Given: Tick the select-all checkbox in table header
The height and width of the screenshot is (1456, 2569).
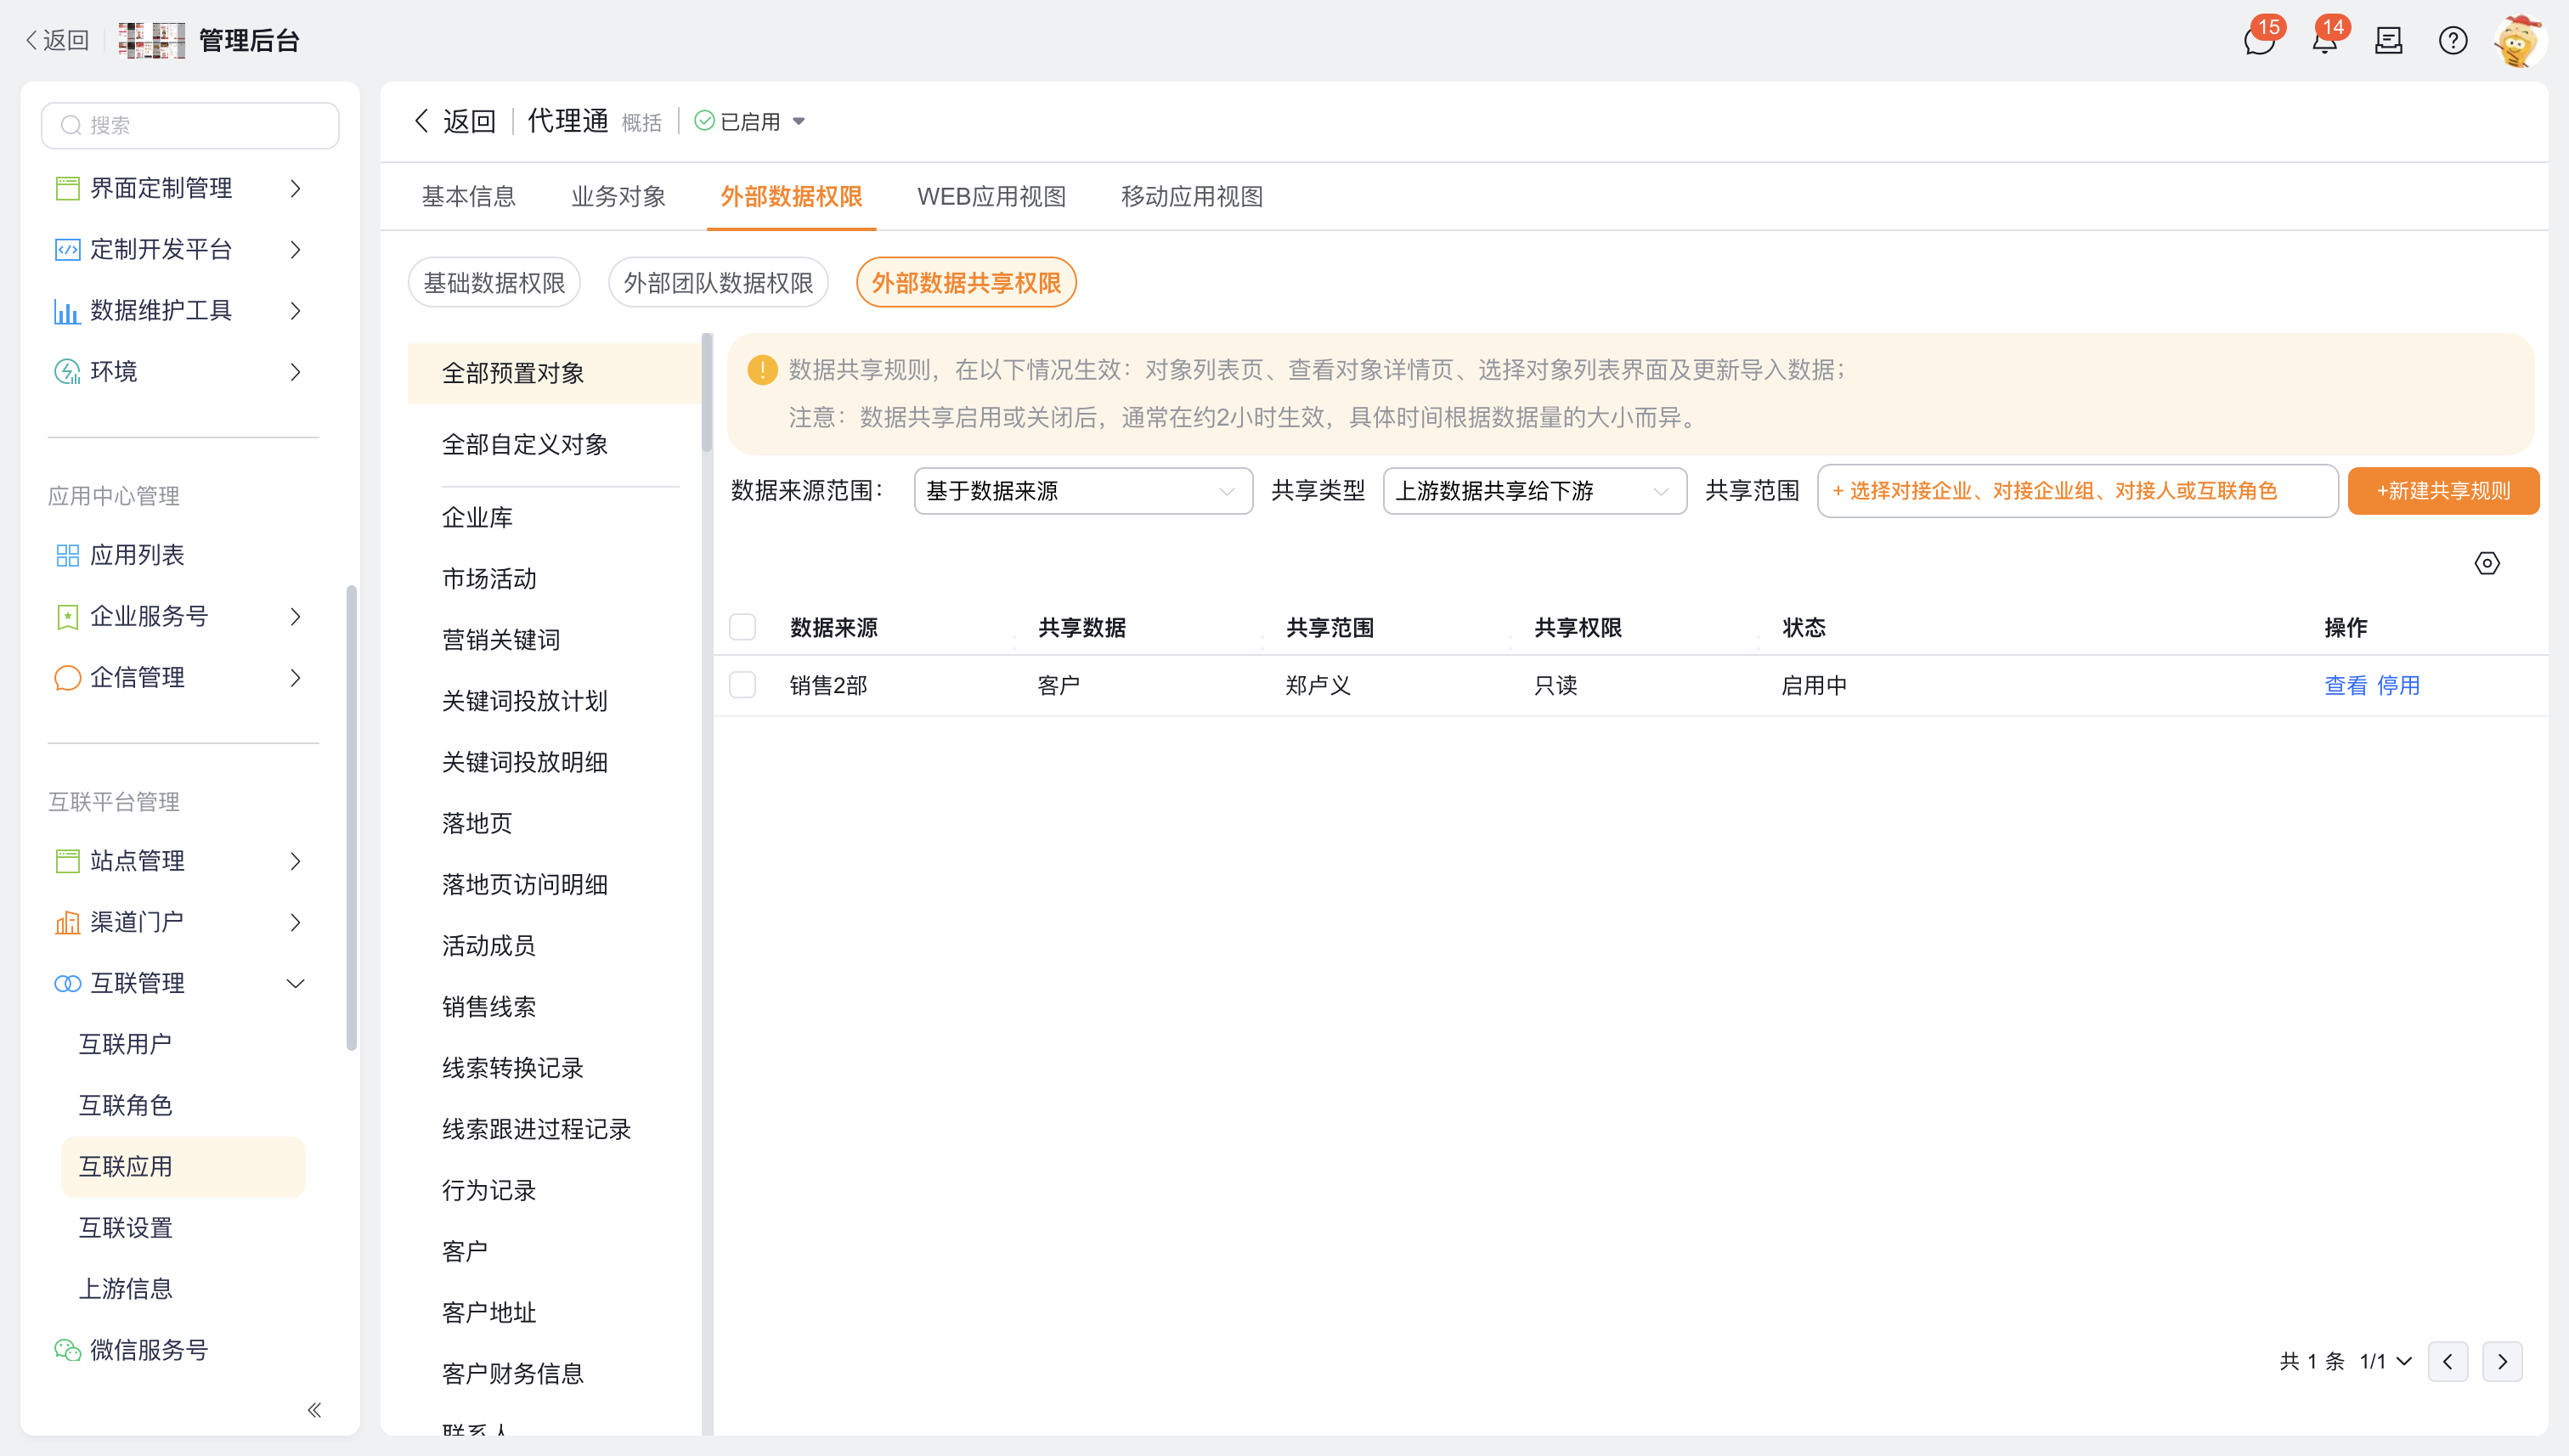Looking at the screenshot, I should (742, 627).
